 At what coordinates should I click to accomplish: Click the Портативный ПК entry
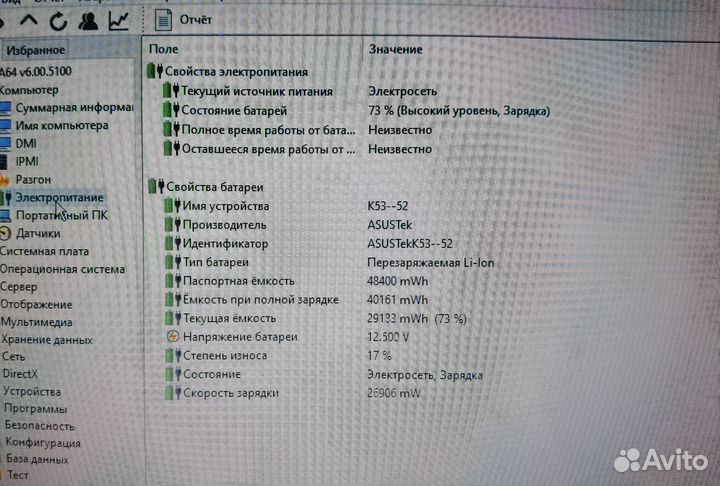point(61,215)
